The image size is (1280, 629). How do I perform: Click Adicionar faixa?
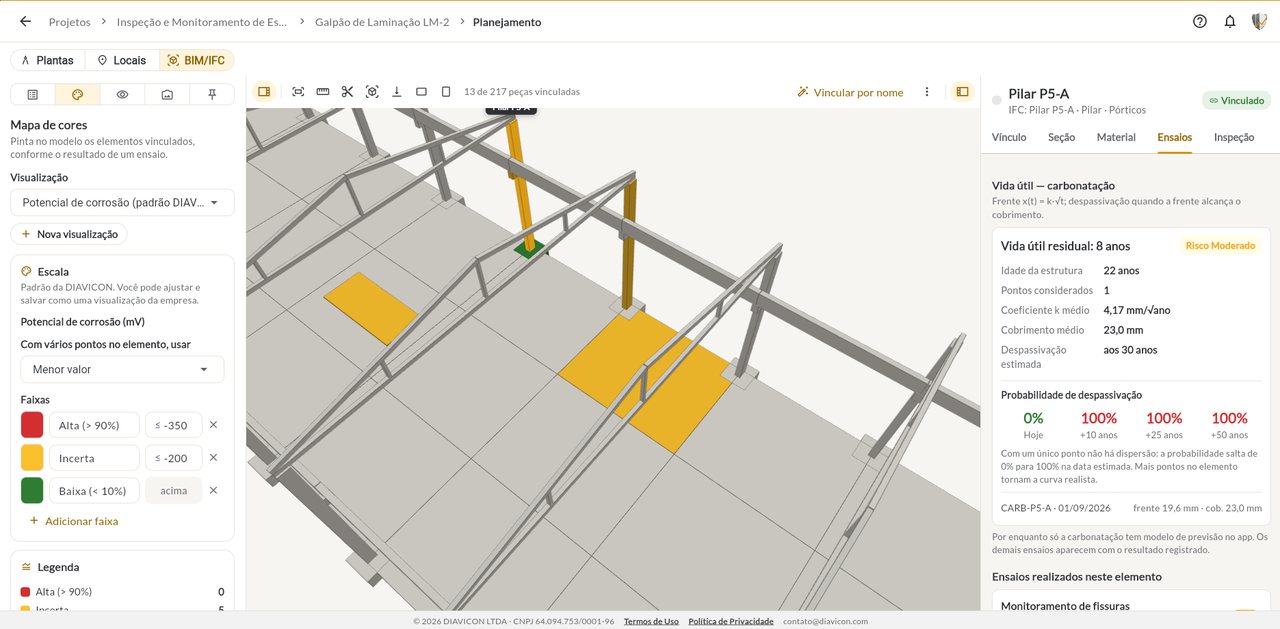click(x=74, y=521)
